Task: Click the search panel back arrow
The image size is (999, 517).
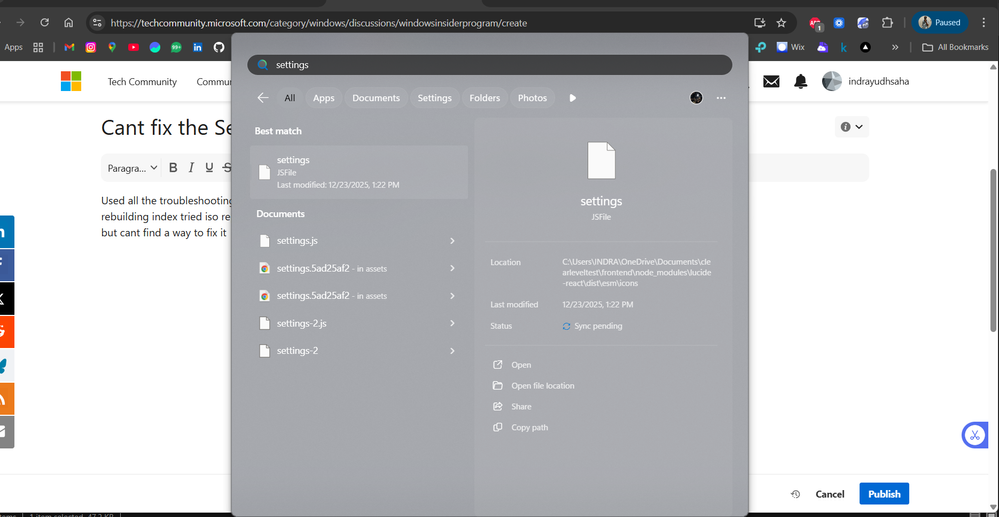Action: tap(262, 98)
